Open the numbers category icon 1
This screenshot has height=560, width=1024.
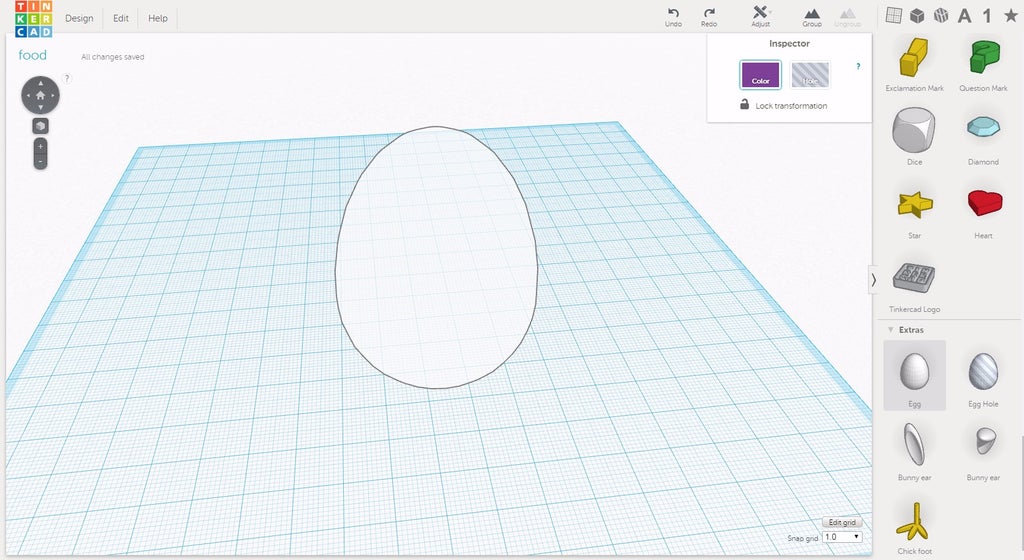pyautogui.click(x=987, y=16)
